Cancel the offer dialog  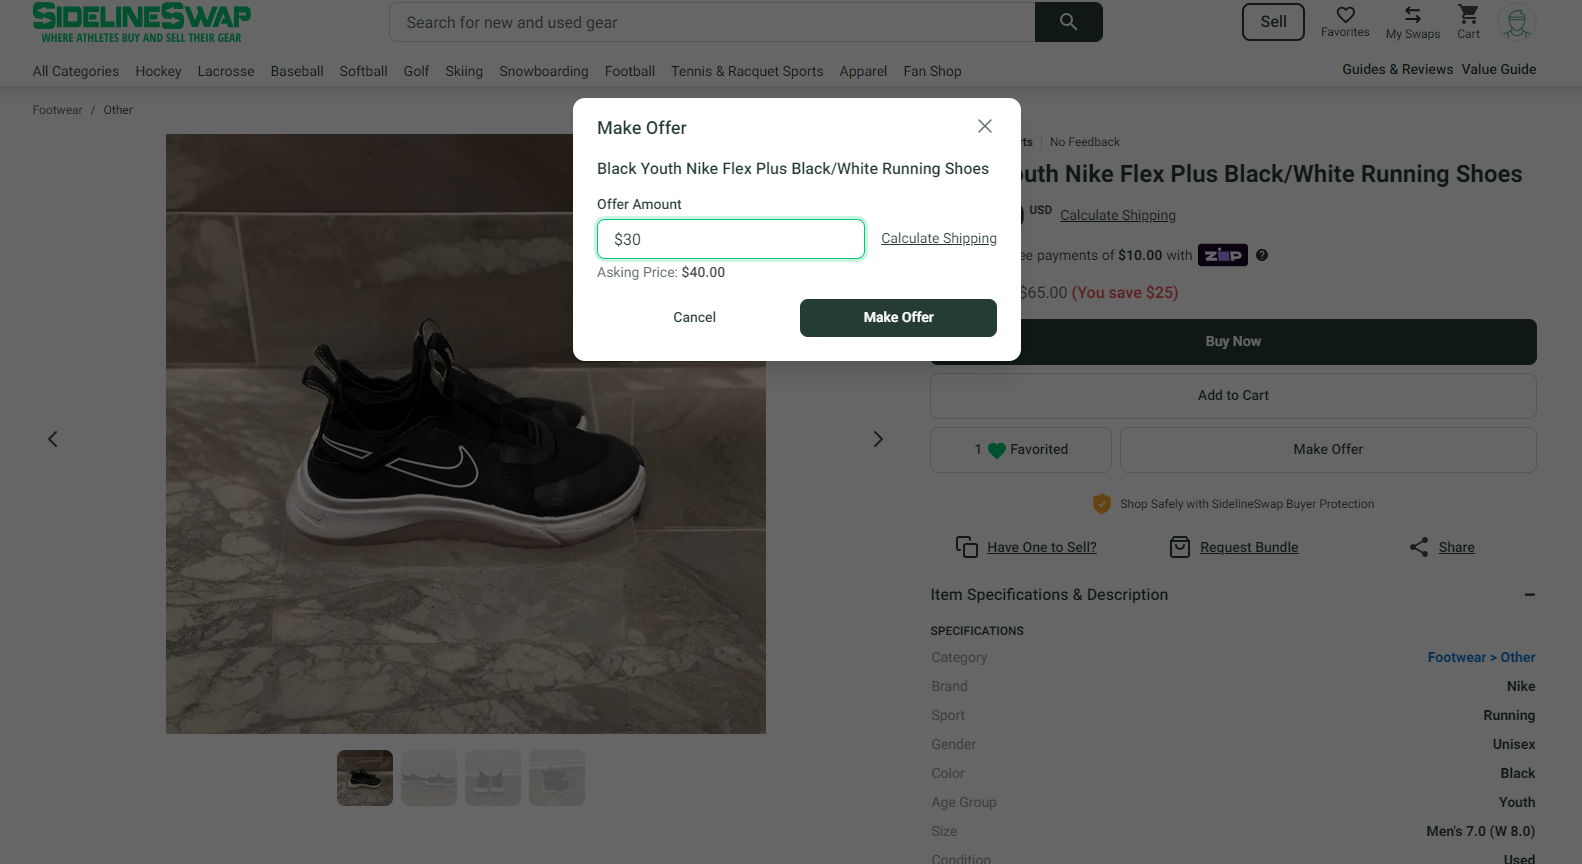click(x=694, y=317)
